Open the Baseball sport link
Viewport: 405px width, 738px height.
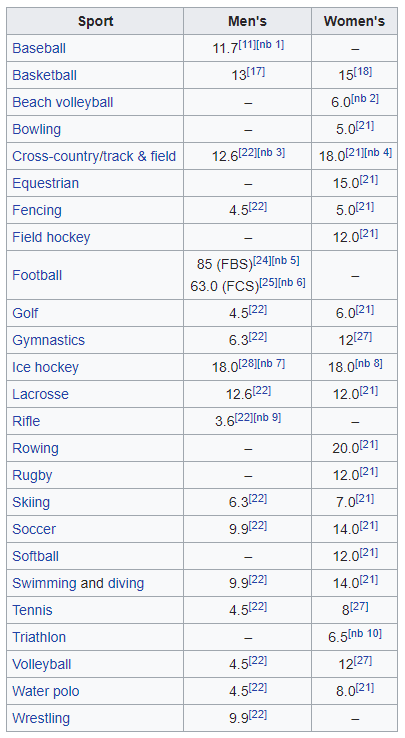pyautogui.click(x=39, y=48)
